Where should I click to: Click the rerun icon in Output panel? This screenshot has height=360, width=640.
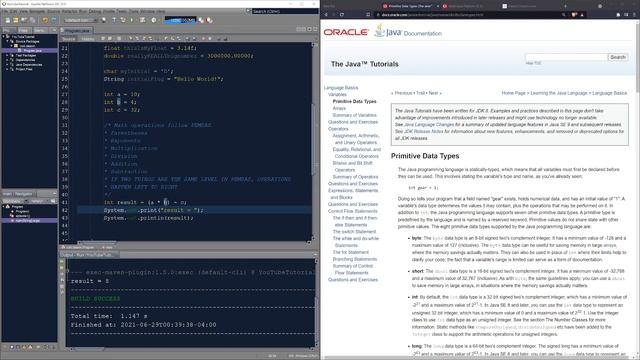click(62, 262)
